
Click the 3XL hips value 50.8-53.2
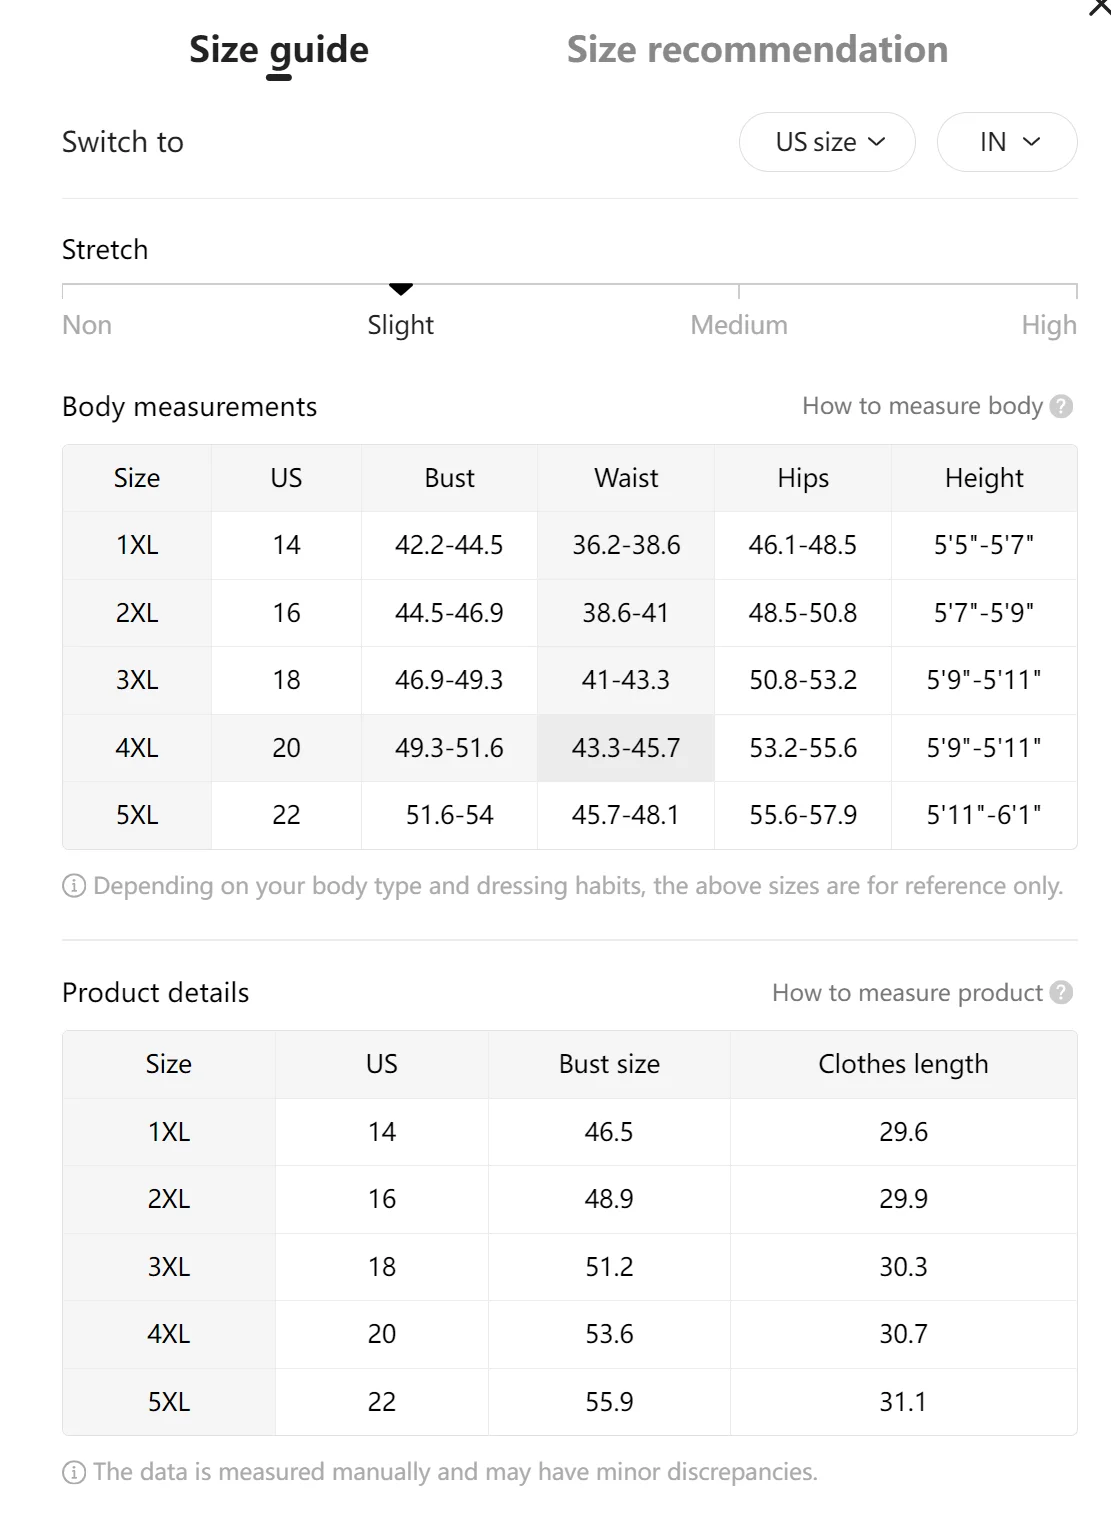(x=803, y=680)
